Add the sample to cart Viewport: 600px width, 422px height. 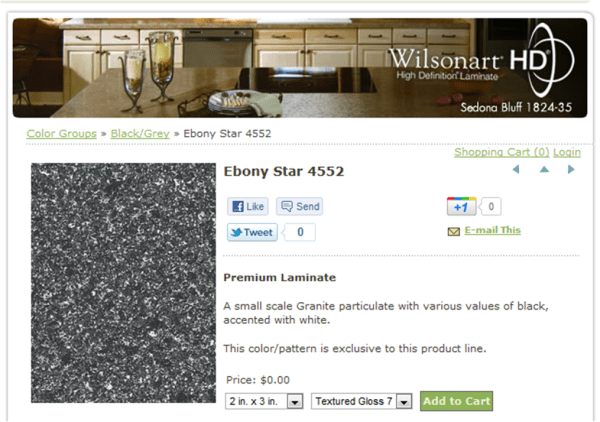point(457,401)
